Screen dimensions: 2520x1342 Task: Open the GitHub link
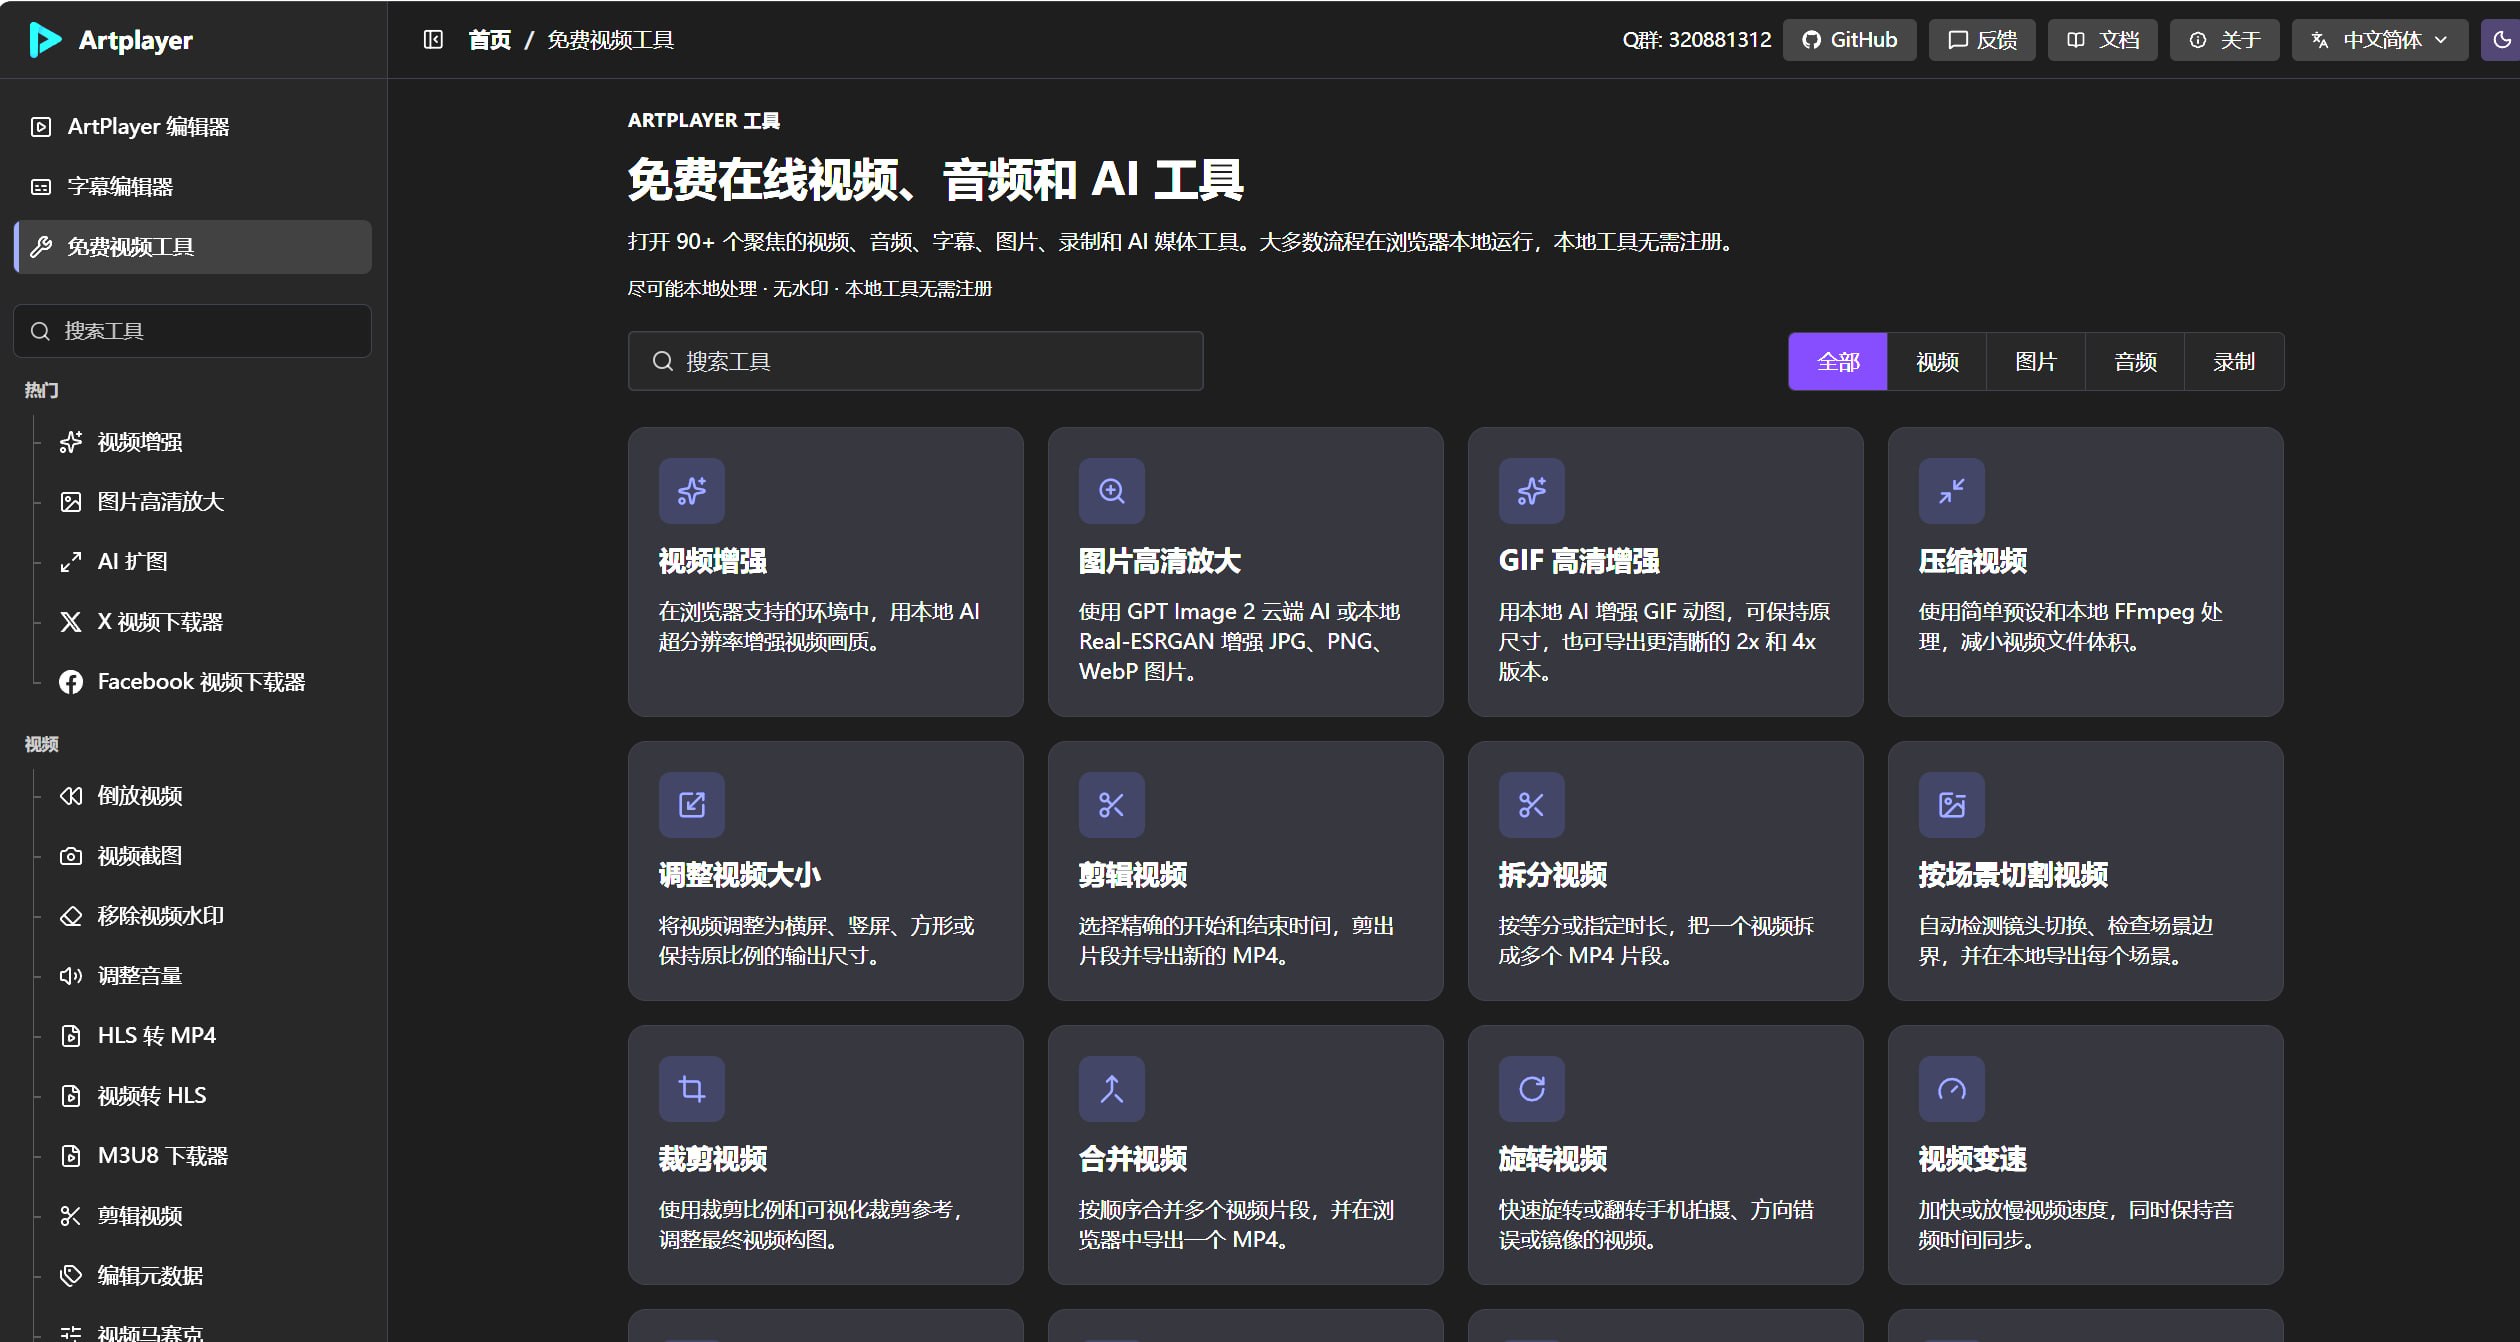coord(1849,40)
